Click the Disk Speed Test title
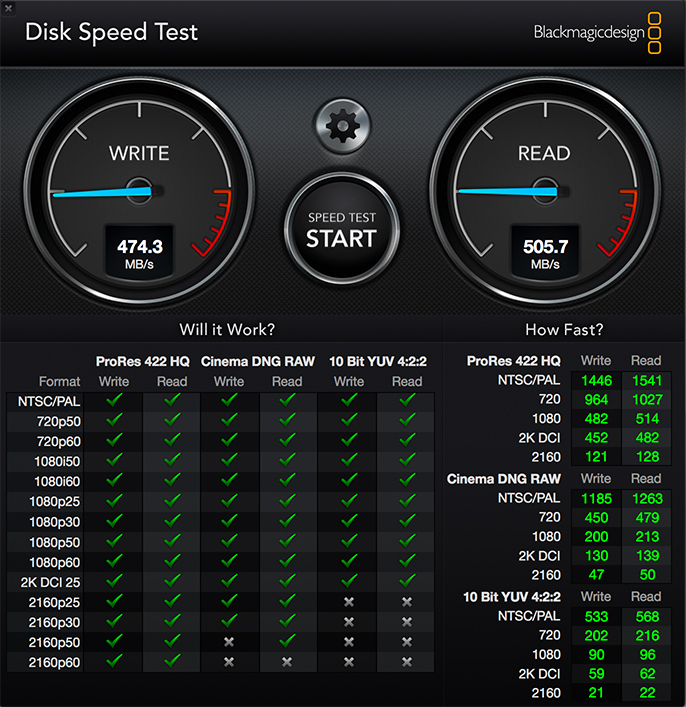This screenshot has height=707, width=686. tap(111, 32)
